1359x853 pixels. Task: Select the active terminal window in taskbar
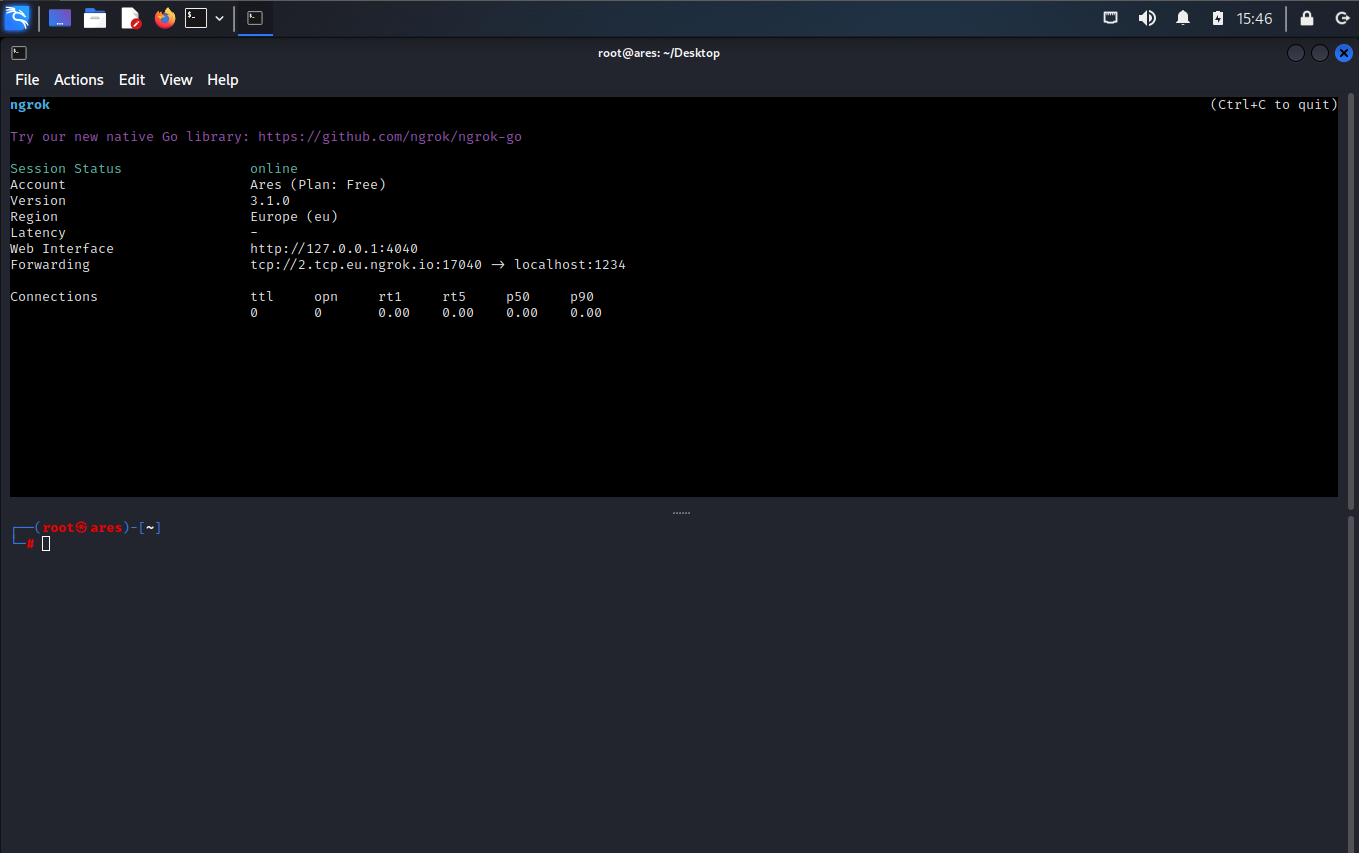tap(255, 18)
